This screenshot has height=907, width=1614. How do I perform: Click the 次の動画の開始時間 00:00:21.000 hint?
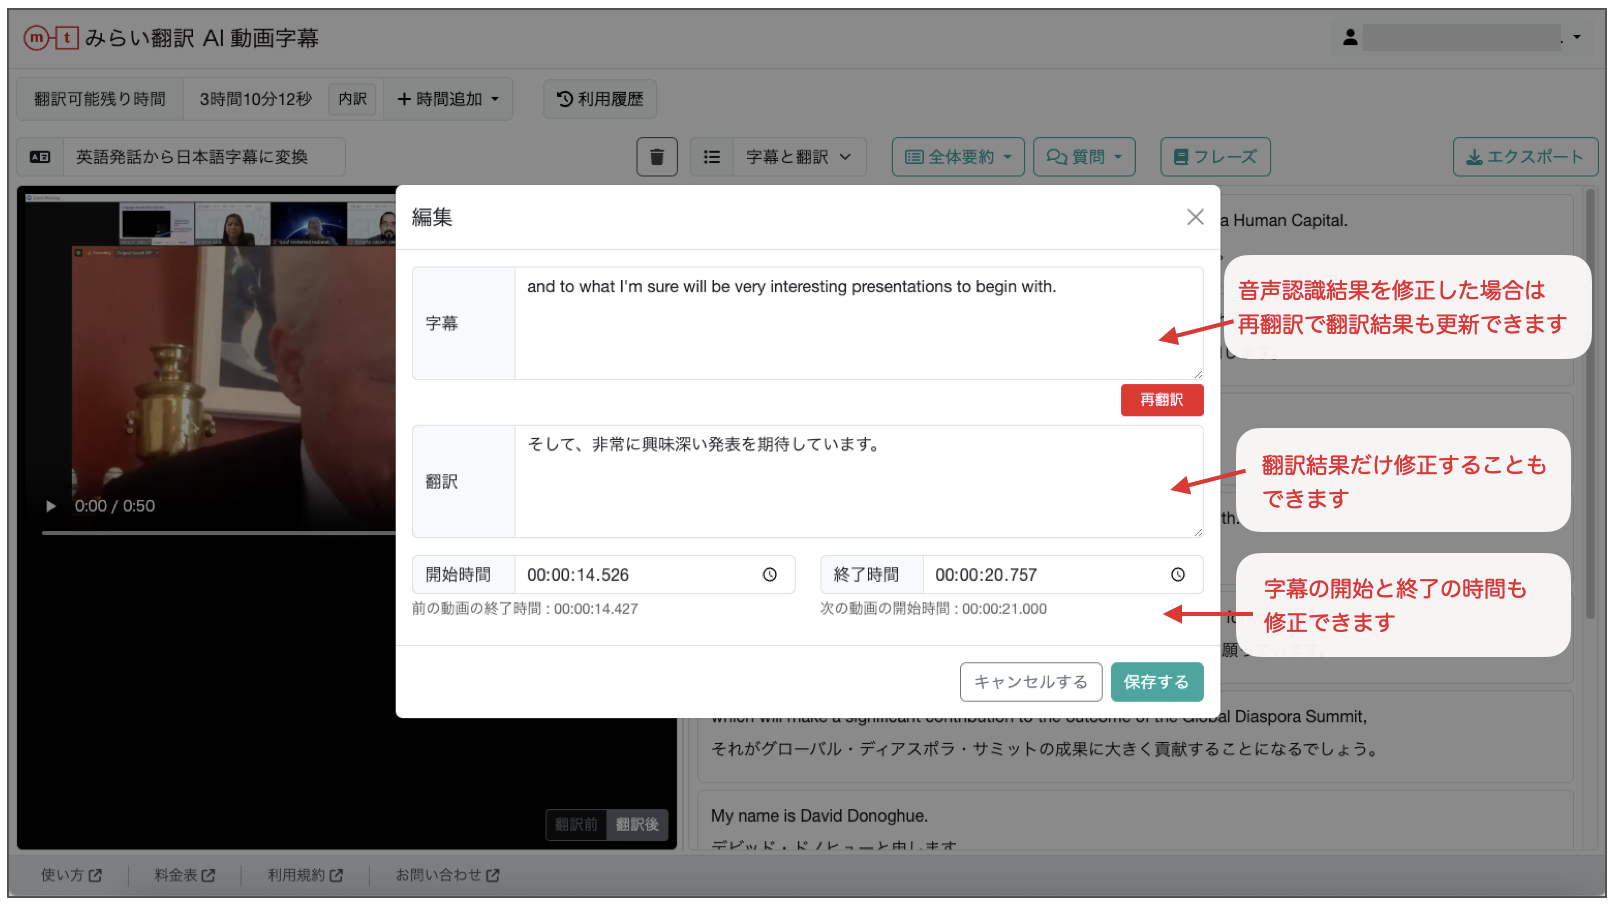[x=934, y=609]
